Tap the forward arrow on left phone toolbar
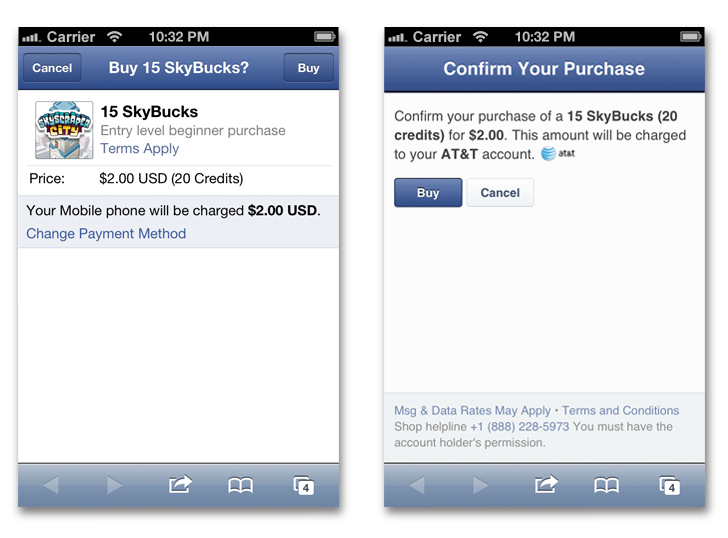Viewport: 728px width, 538px height. 114,485
